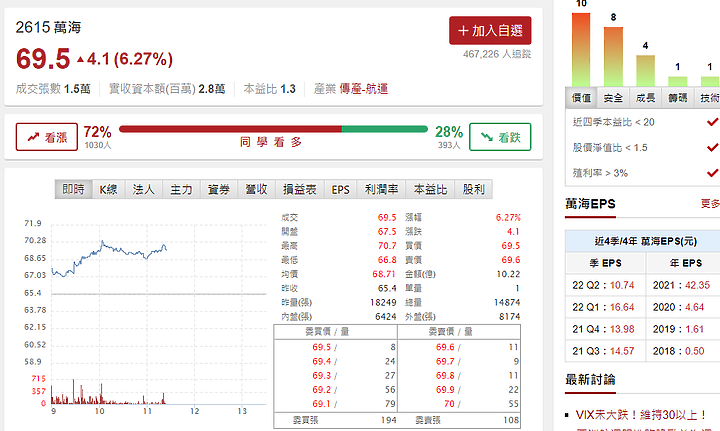
Task: Select the 即時 chart tab
Action: point(73,189)
